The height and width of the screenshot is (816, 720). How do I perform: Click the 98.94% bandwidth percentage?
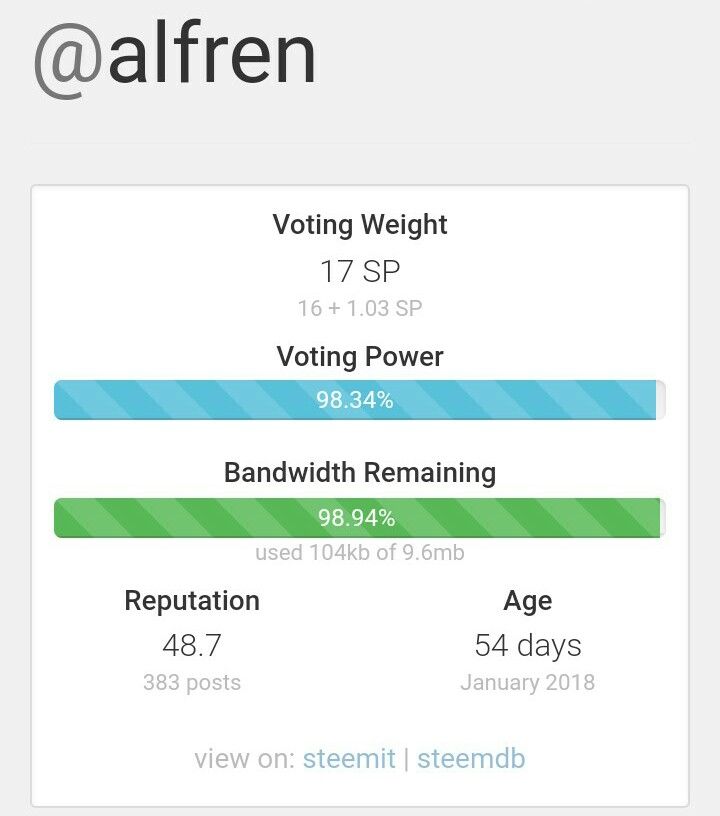357,518
